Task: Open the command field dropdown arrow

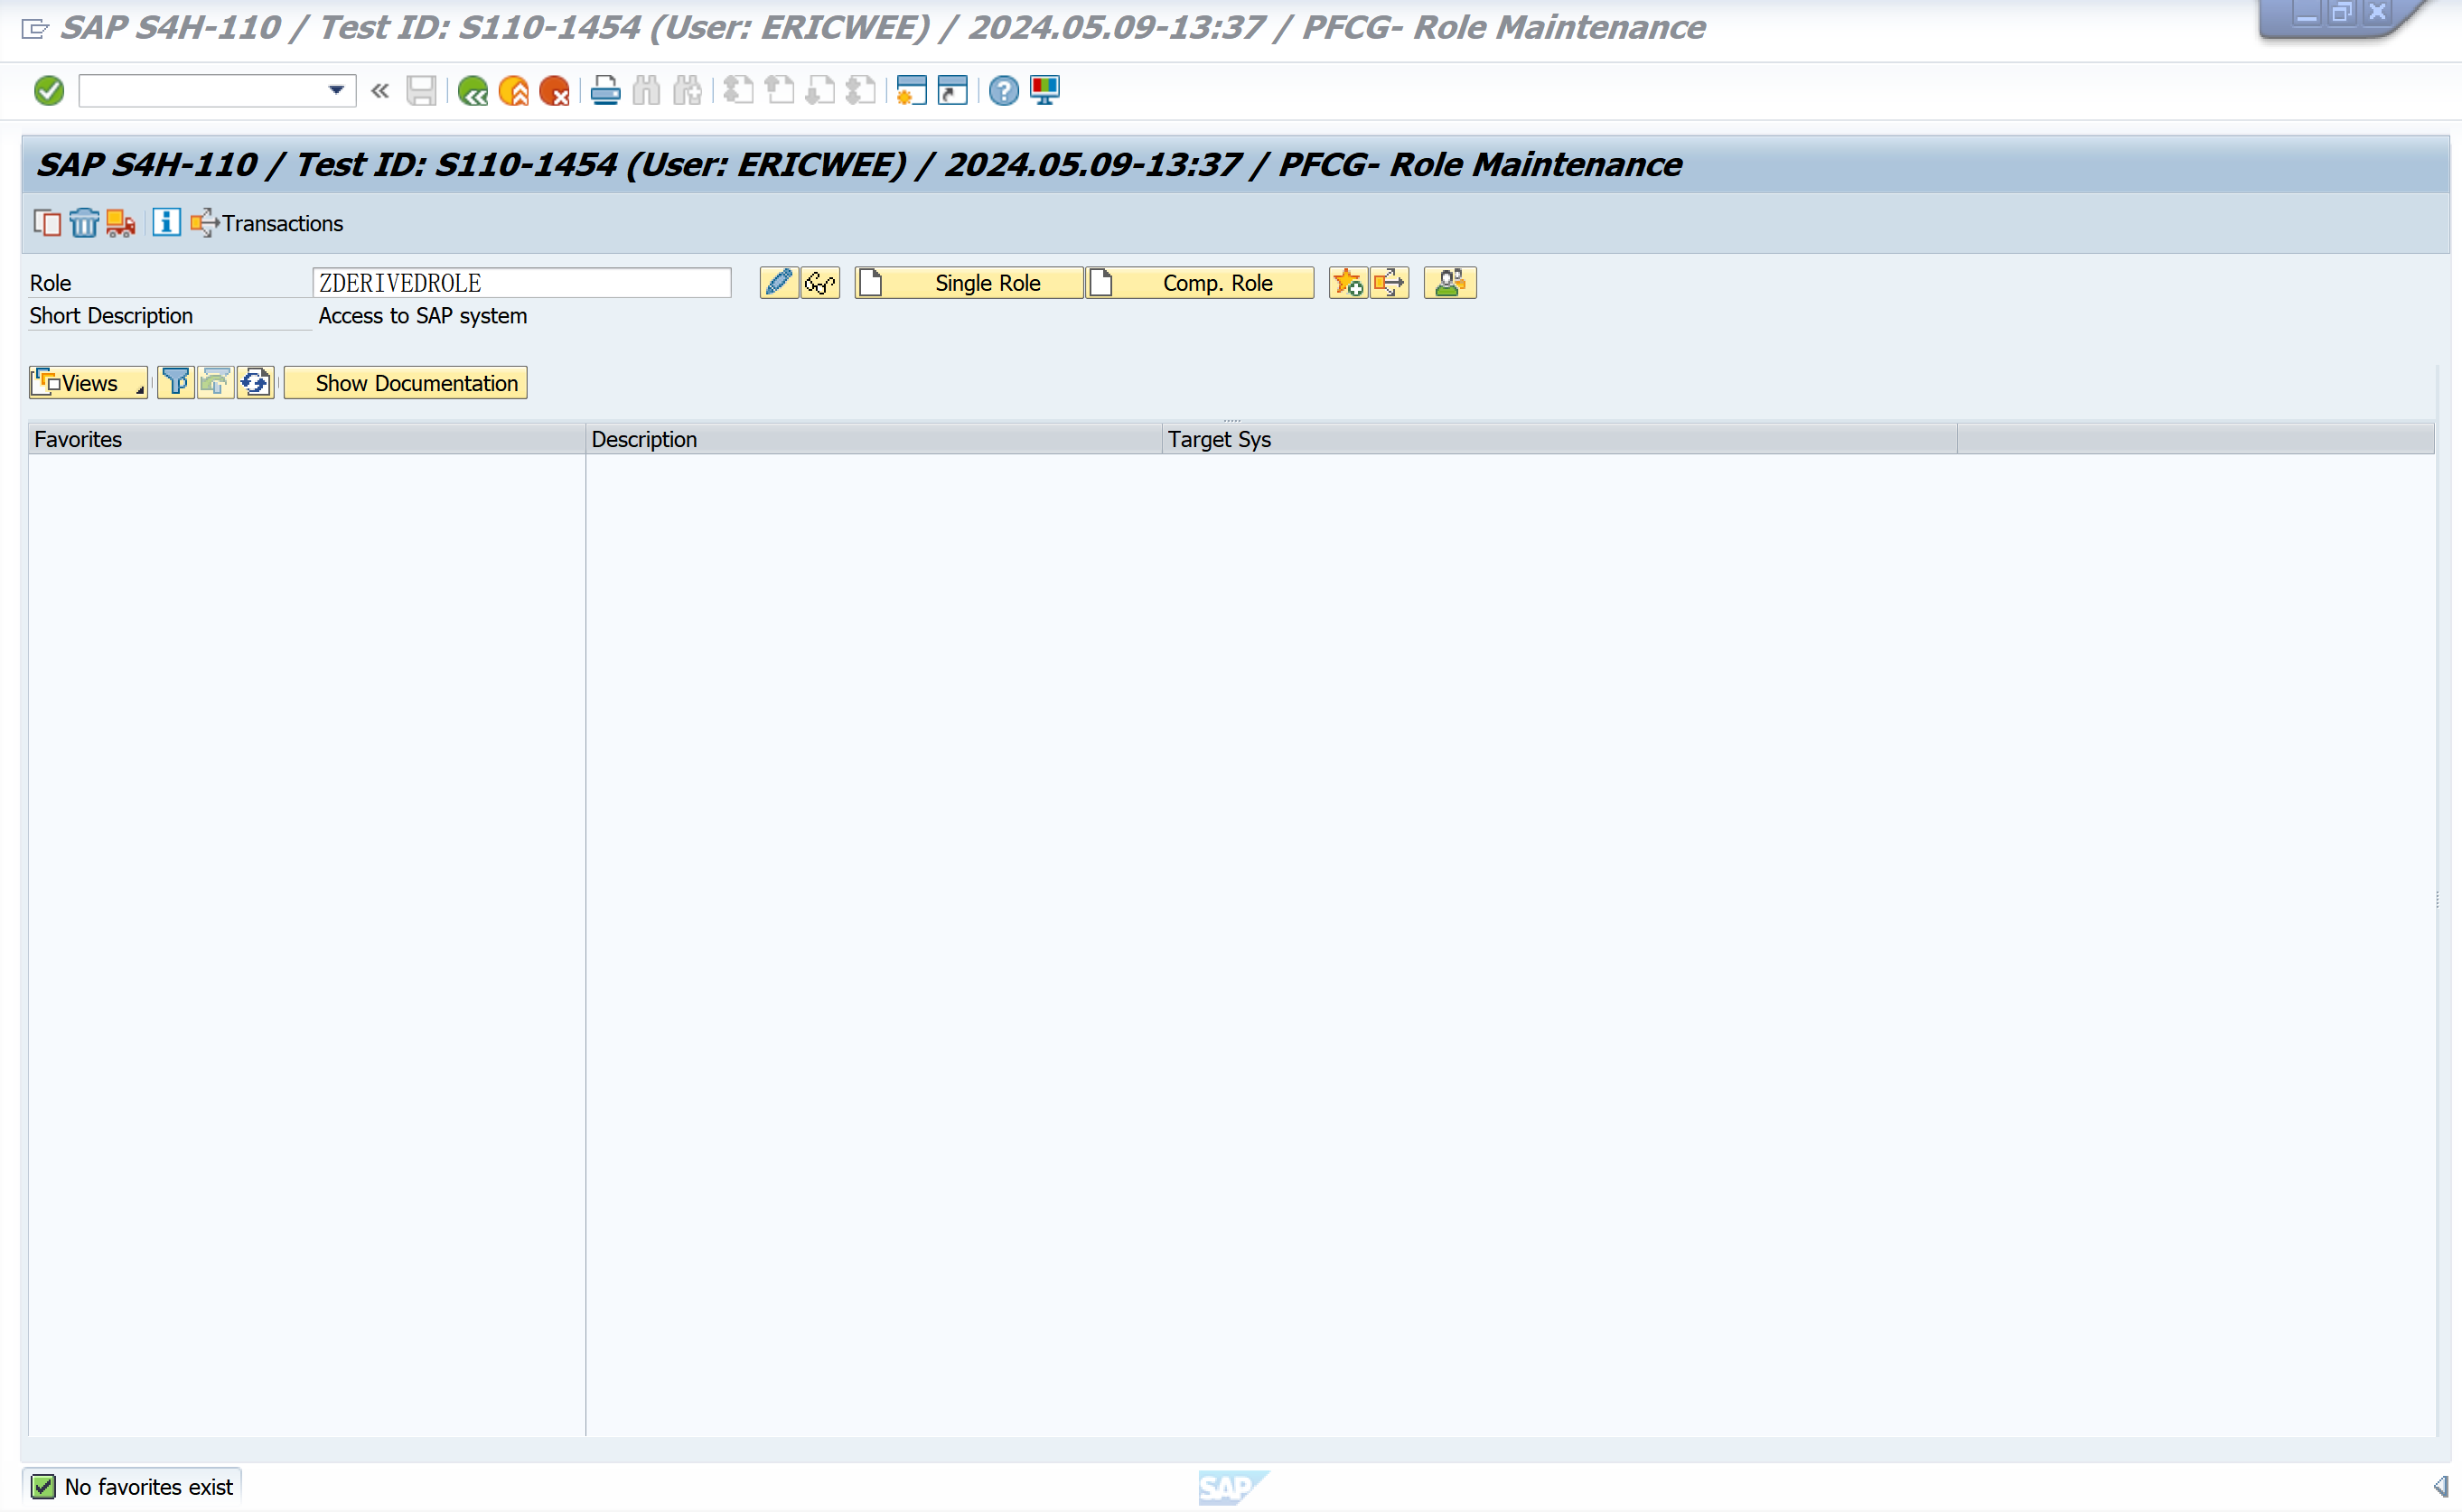Action: click(x=337, y=91)
